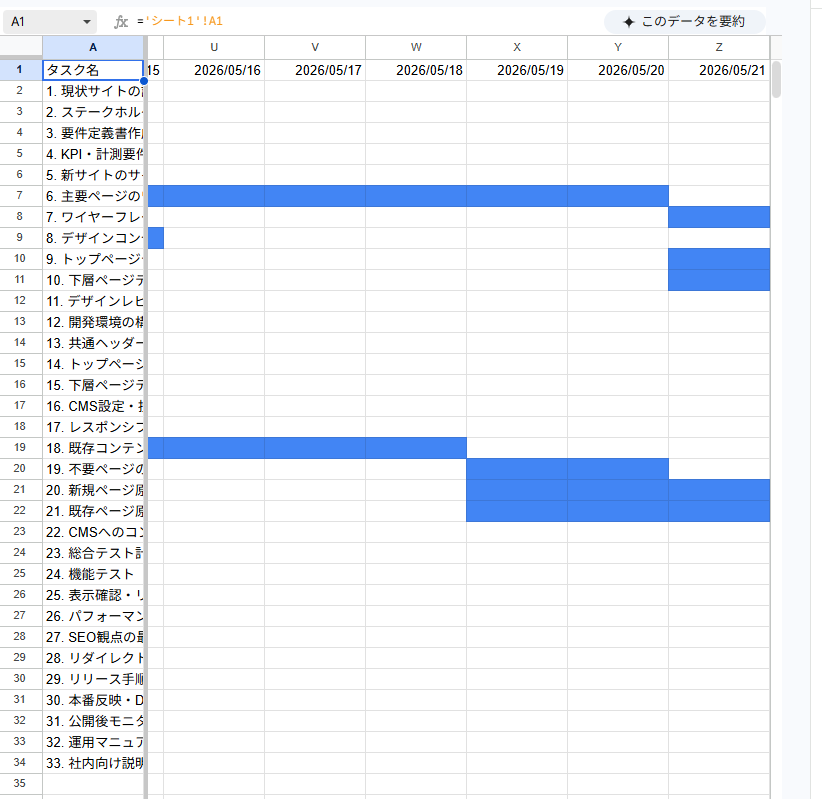Select column U header
822x799 pixels.
point(214,47)
